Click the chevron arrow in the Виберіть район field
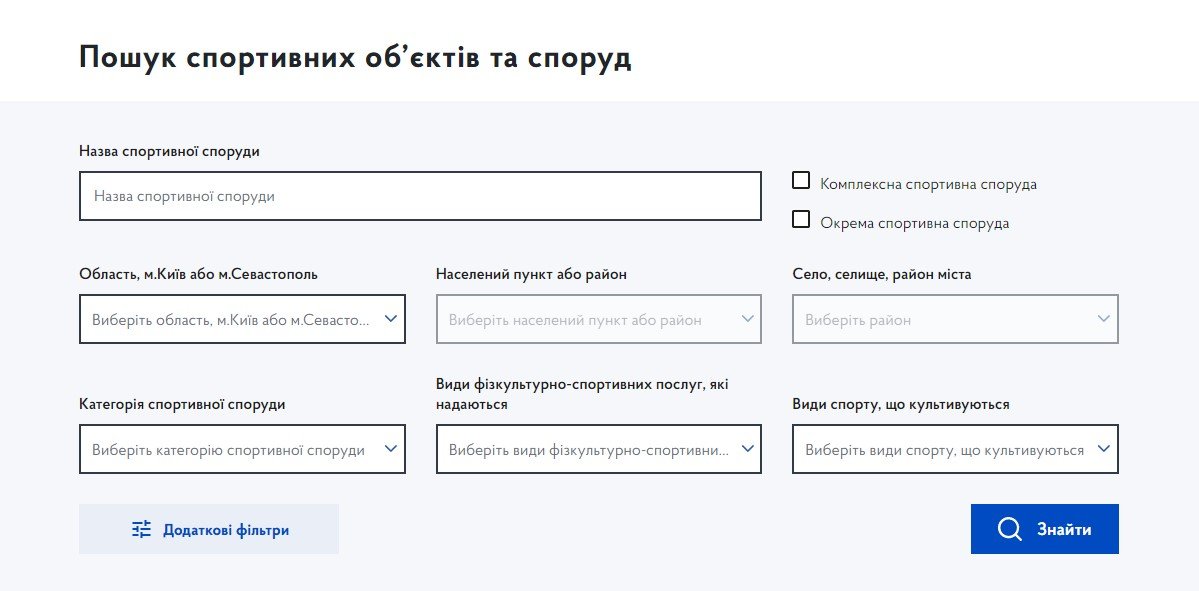Image resolution: width=1199 pixels, height=591 pixels. [x=1103, y=319]
